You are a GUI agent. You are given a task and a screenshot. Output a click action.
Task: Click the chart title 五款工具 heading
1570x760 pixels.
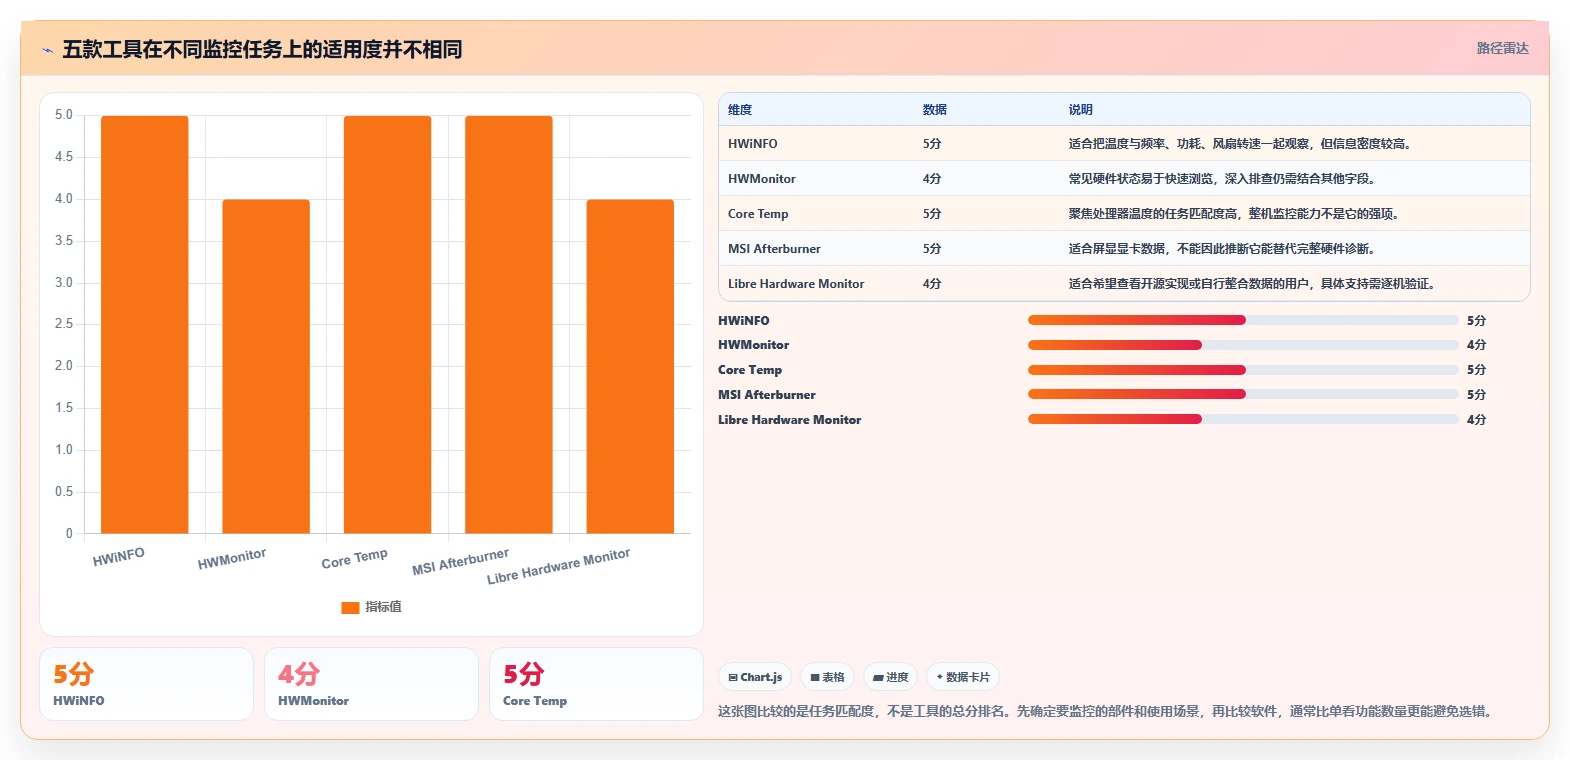tap(262, 49)
